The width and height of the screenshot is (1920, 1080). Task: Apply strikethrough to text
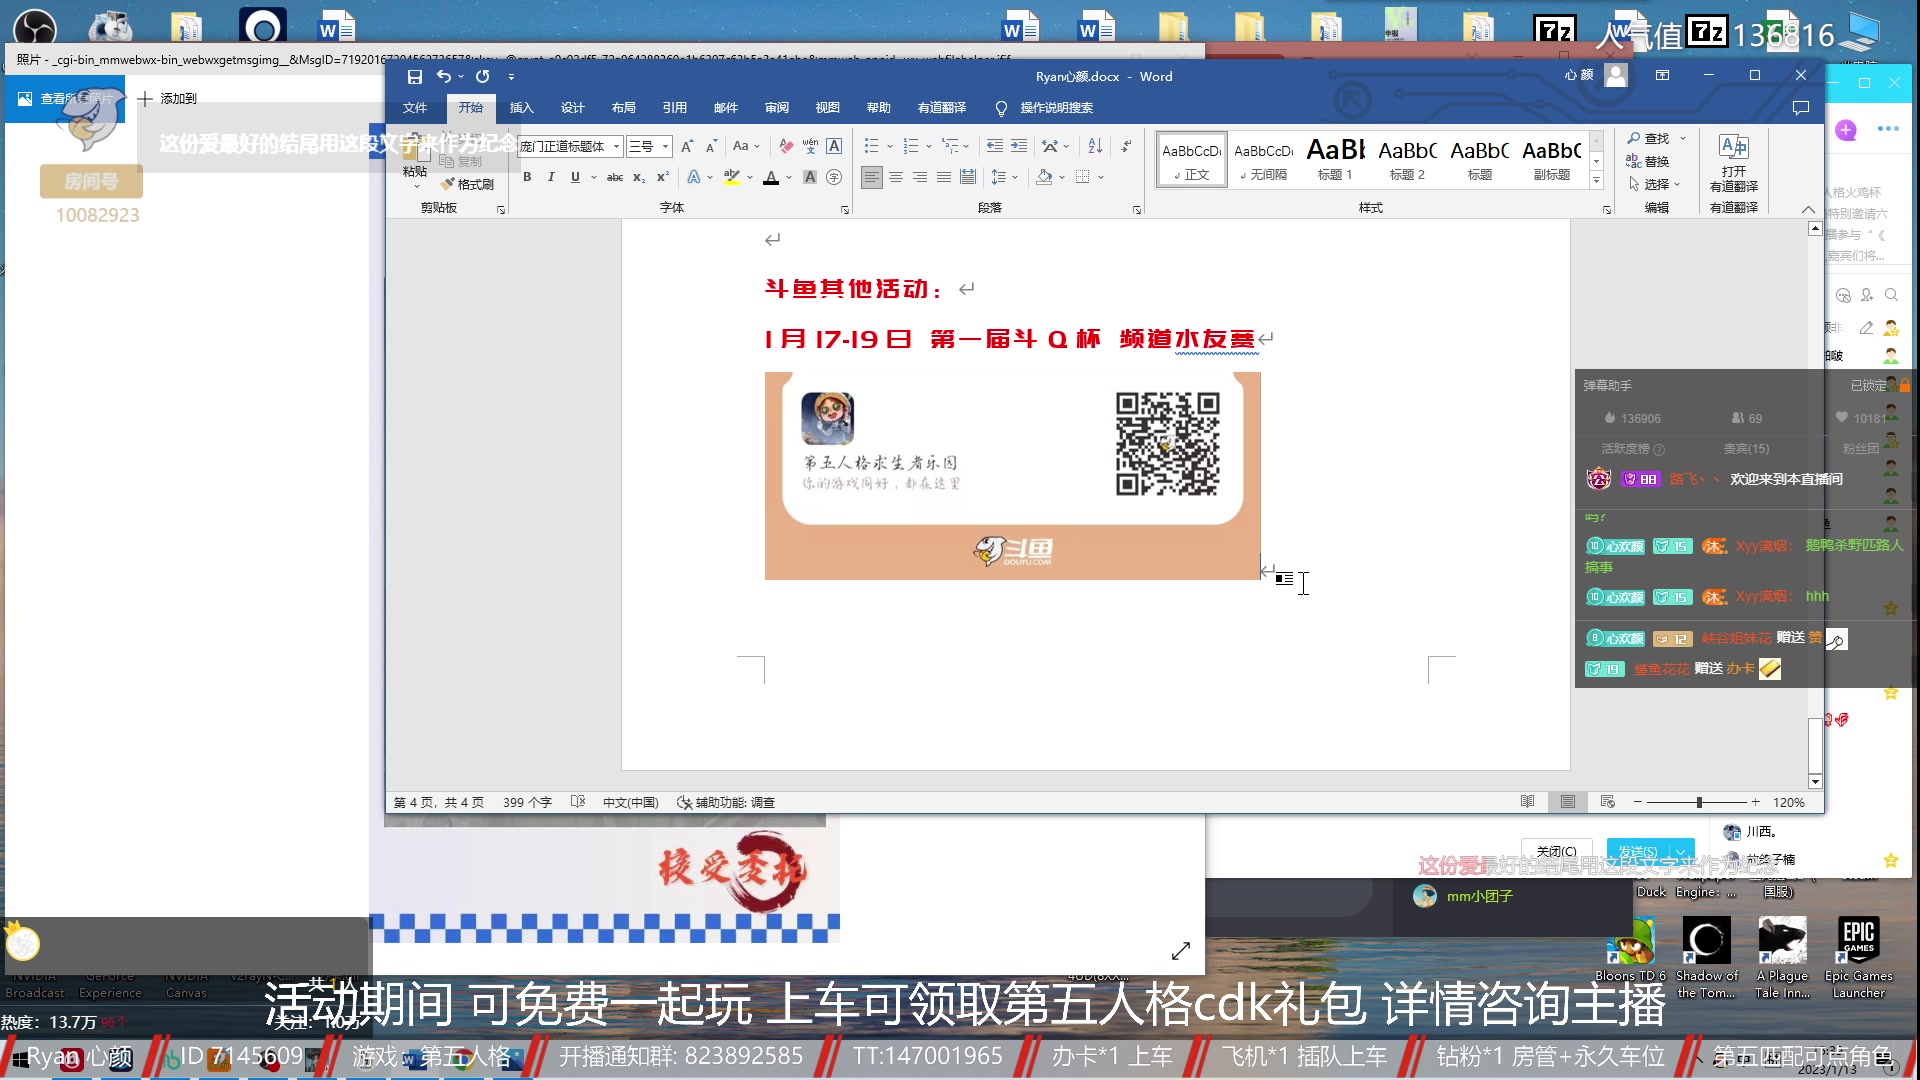coord(615,177)
